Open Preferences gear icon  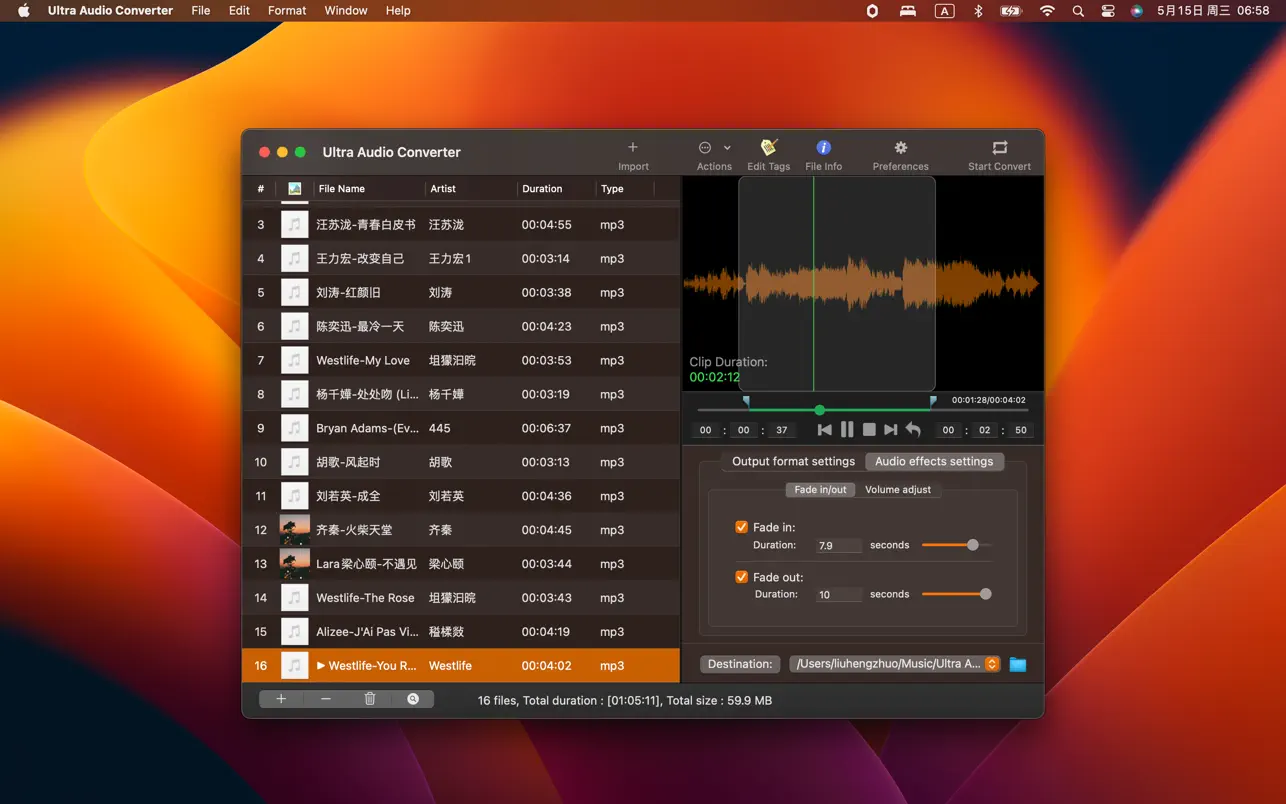(x=900, y=147)
